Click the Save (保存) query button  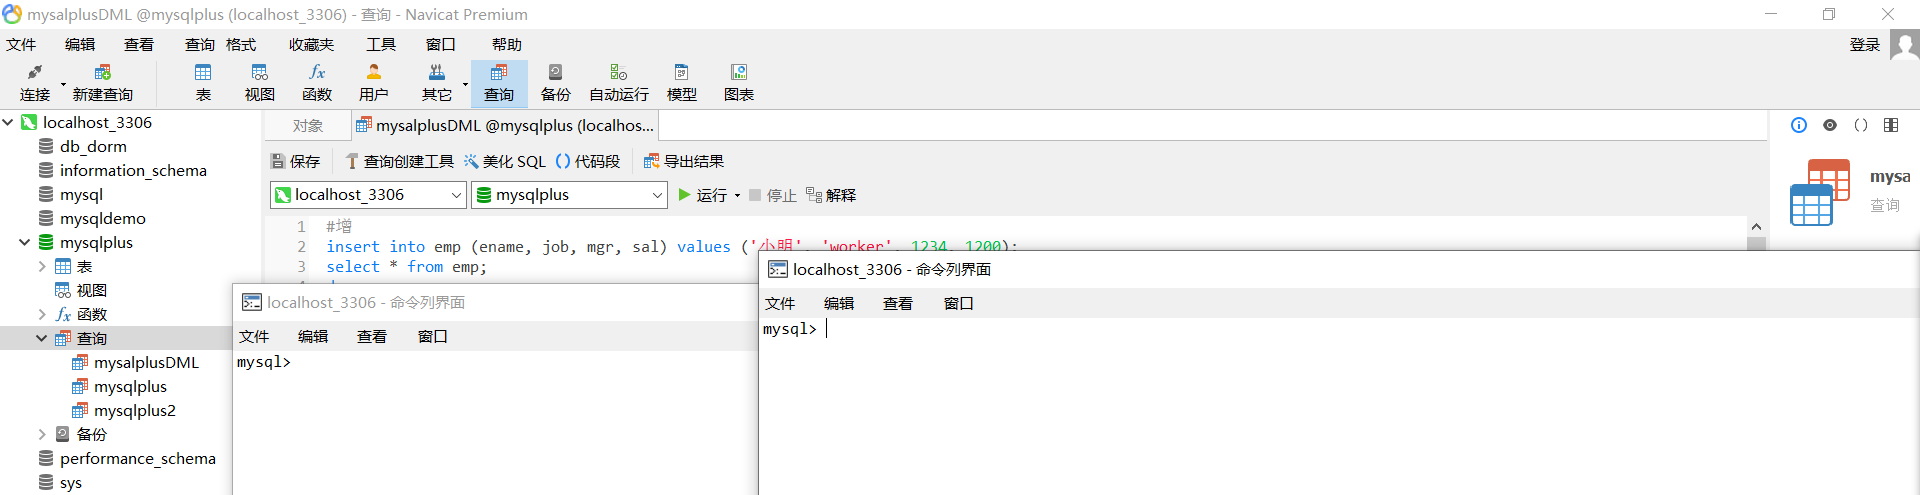tap(295, 161)
